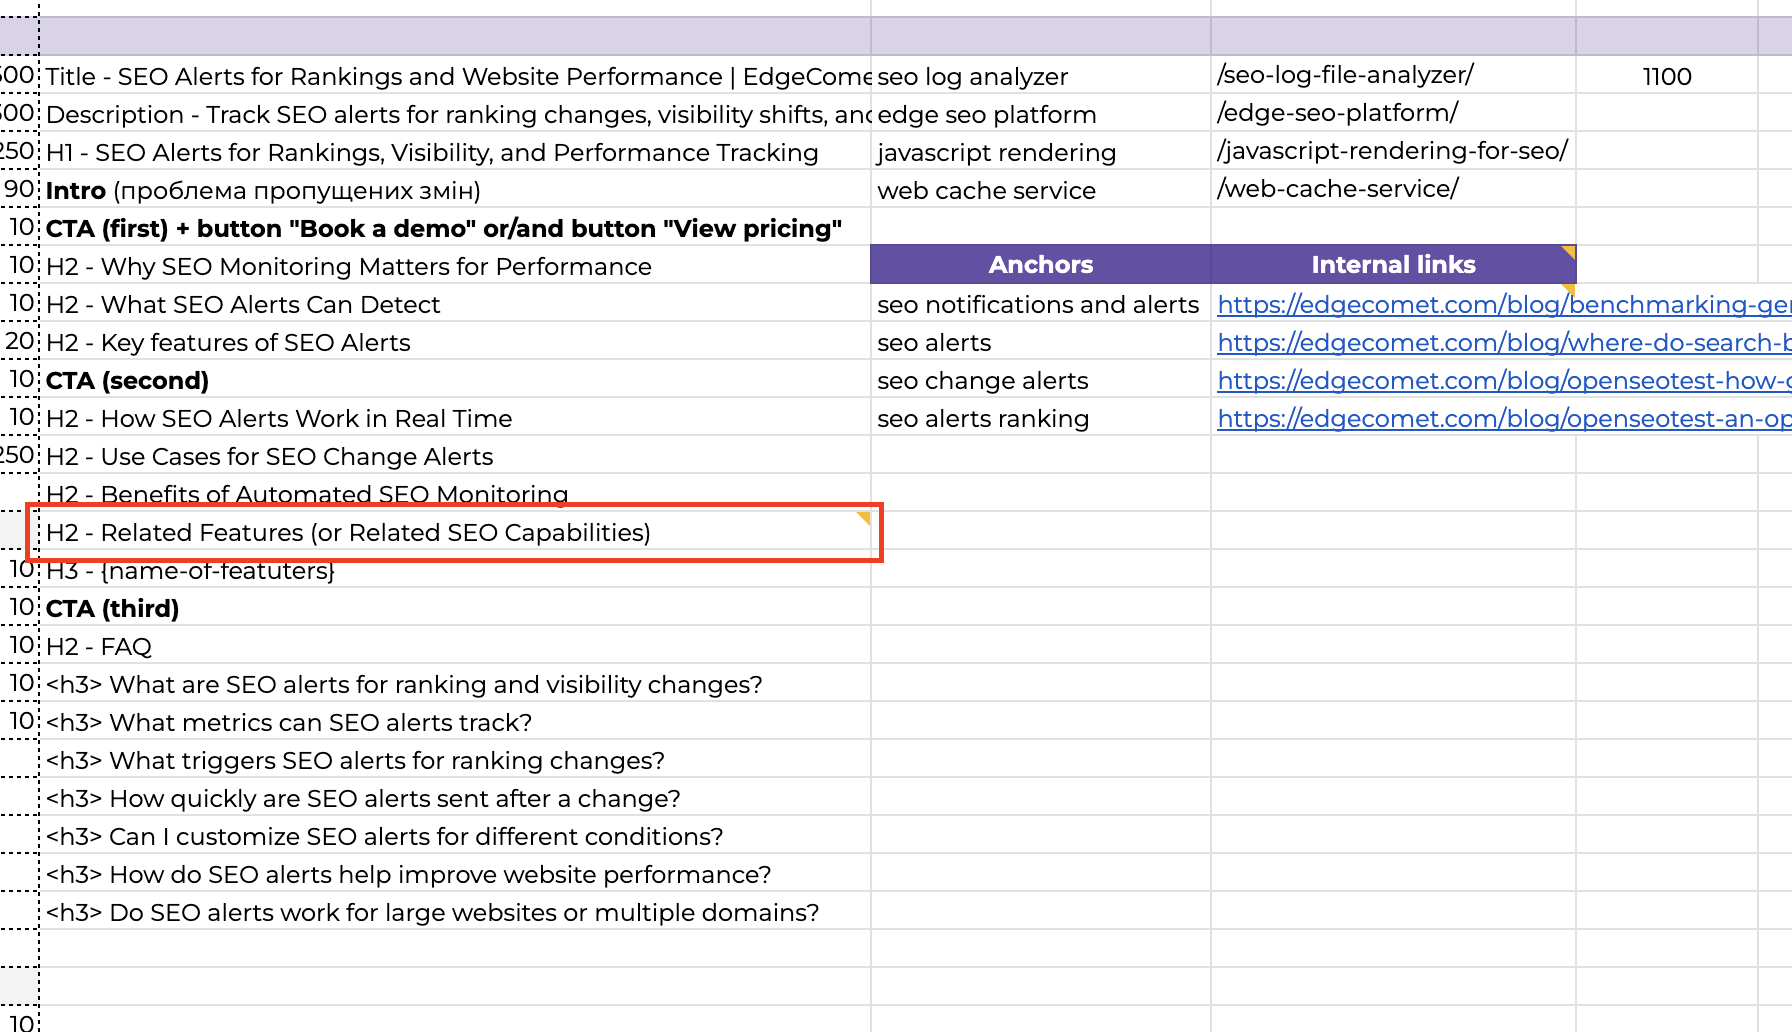This screenshot has height=1032, width=1792.
Task: Click the 'edge seo platform' keyword cell
Action: [1041, 114]
